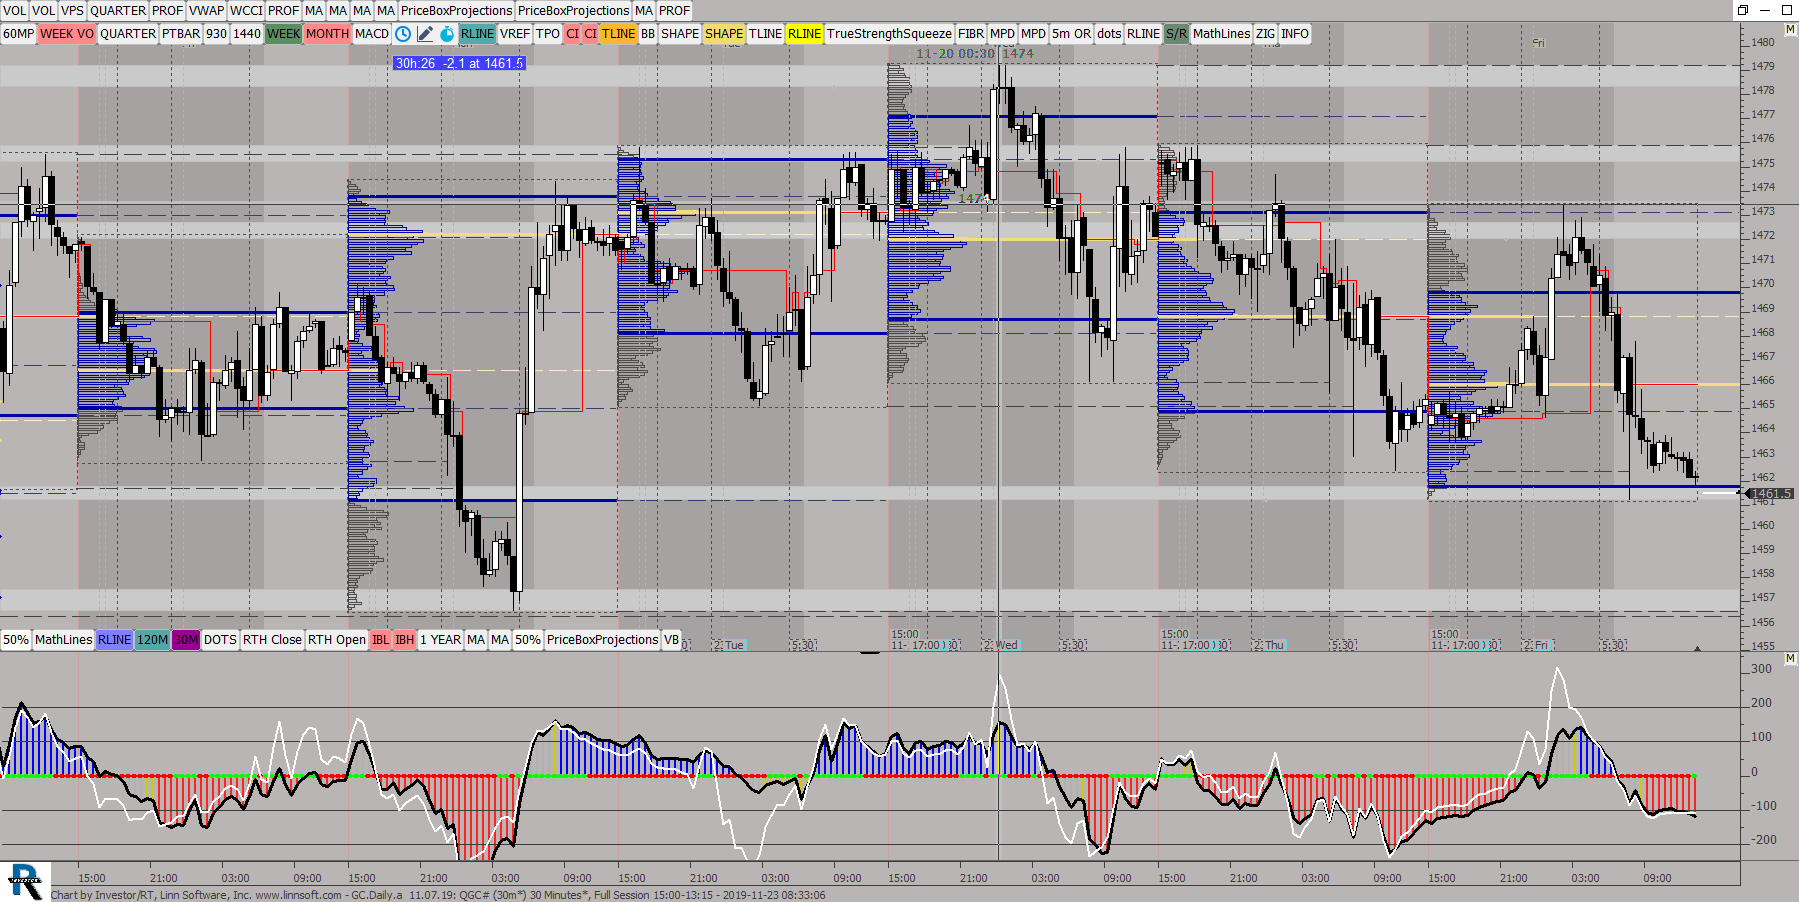1799x902 pixels.
Task: Toggle the green WEEK button
Action: (283, 34)
